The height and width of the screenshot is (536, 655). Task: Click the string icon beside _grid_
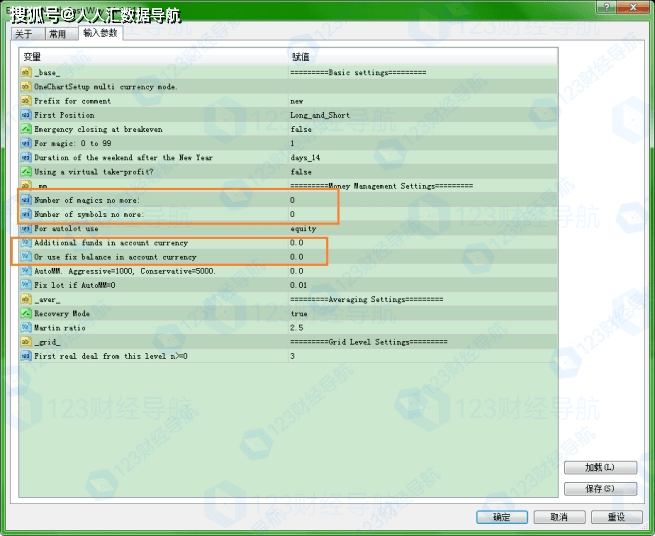click(x=26, y=342)
